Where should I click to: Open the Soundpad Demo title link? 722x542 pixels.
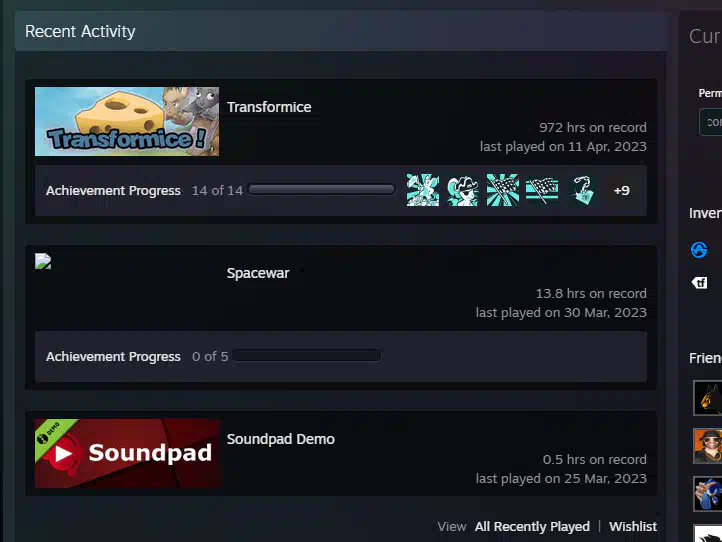click(280, 439)
